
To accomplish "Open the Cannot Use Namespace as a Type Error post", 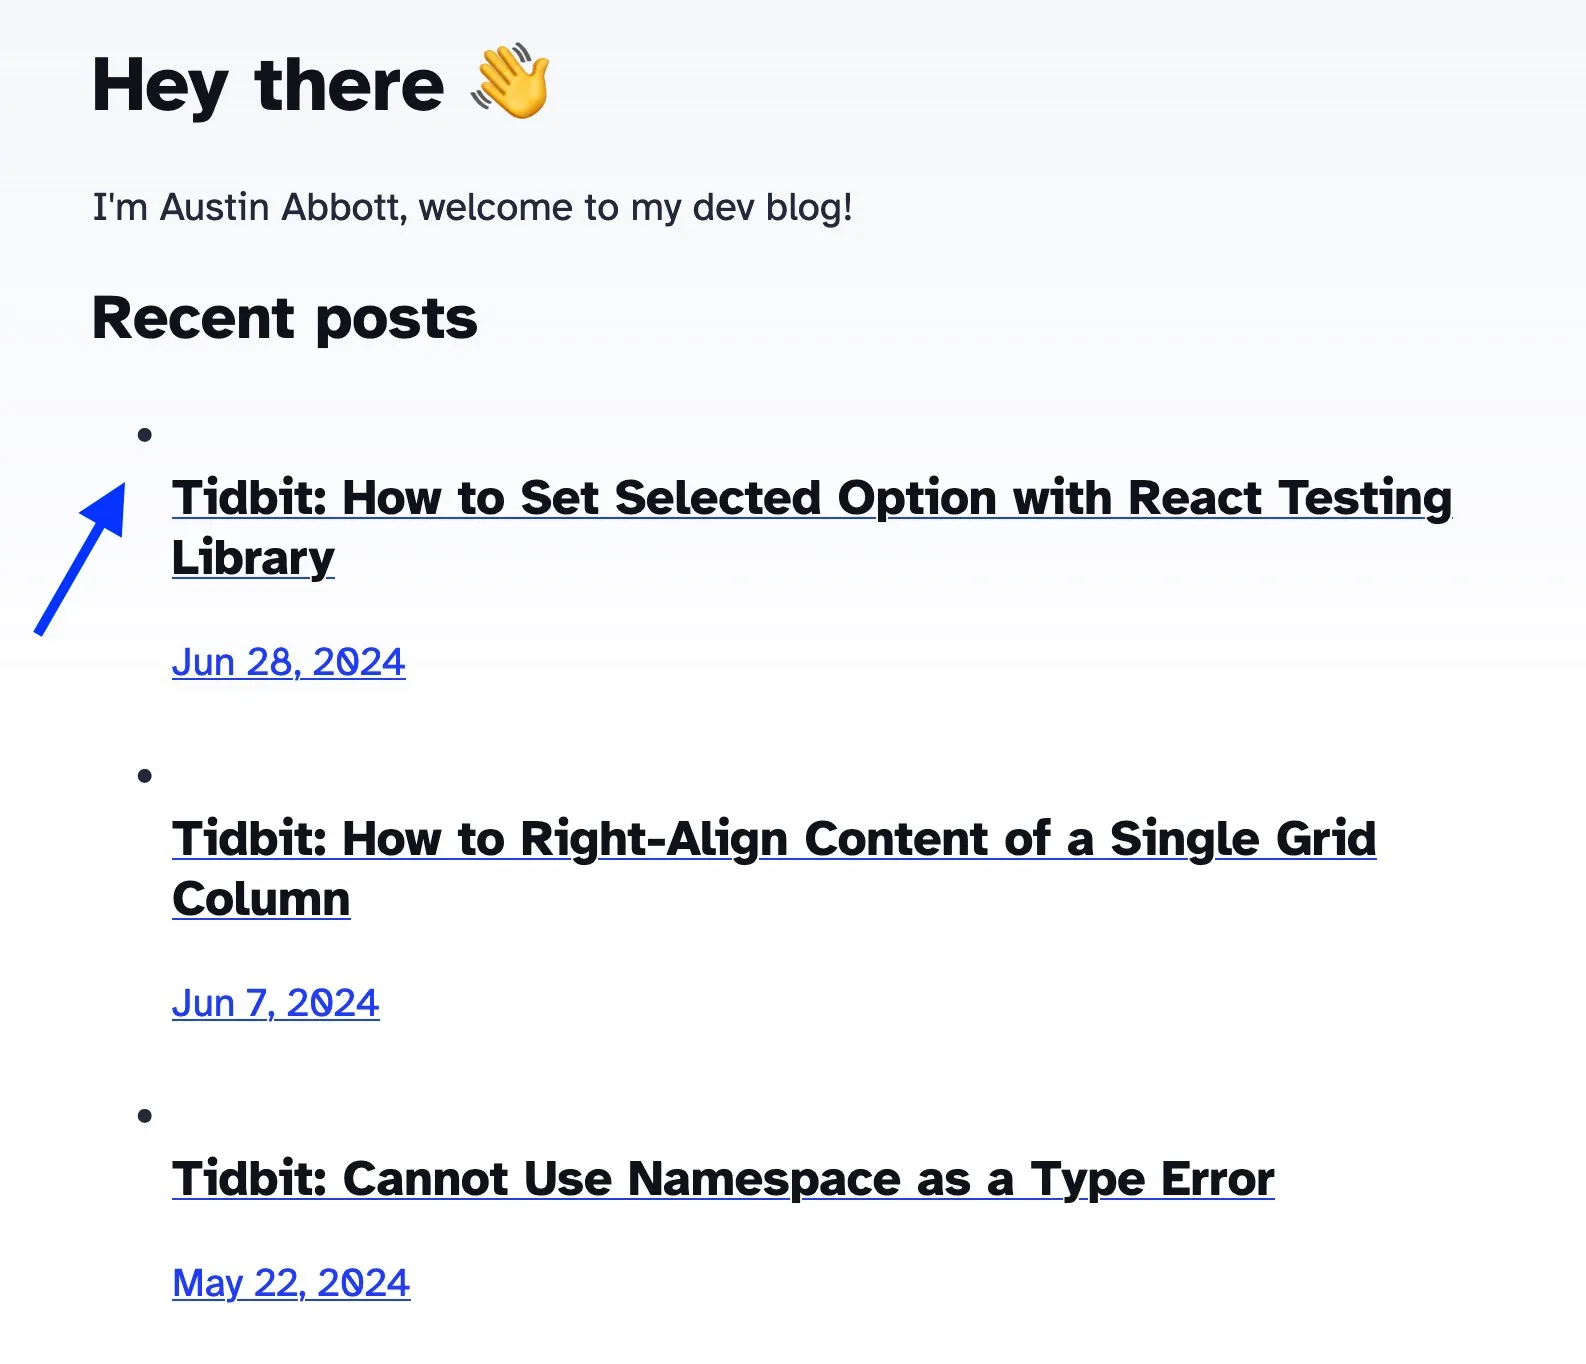I will coord(722,1179).
